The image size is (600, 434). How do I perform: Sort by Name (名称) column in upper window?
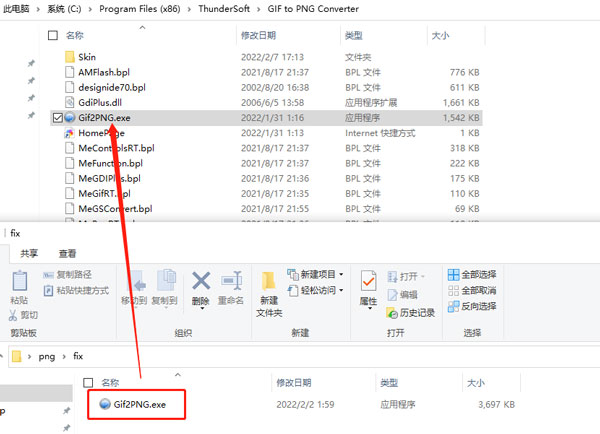point(75,36)
